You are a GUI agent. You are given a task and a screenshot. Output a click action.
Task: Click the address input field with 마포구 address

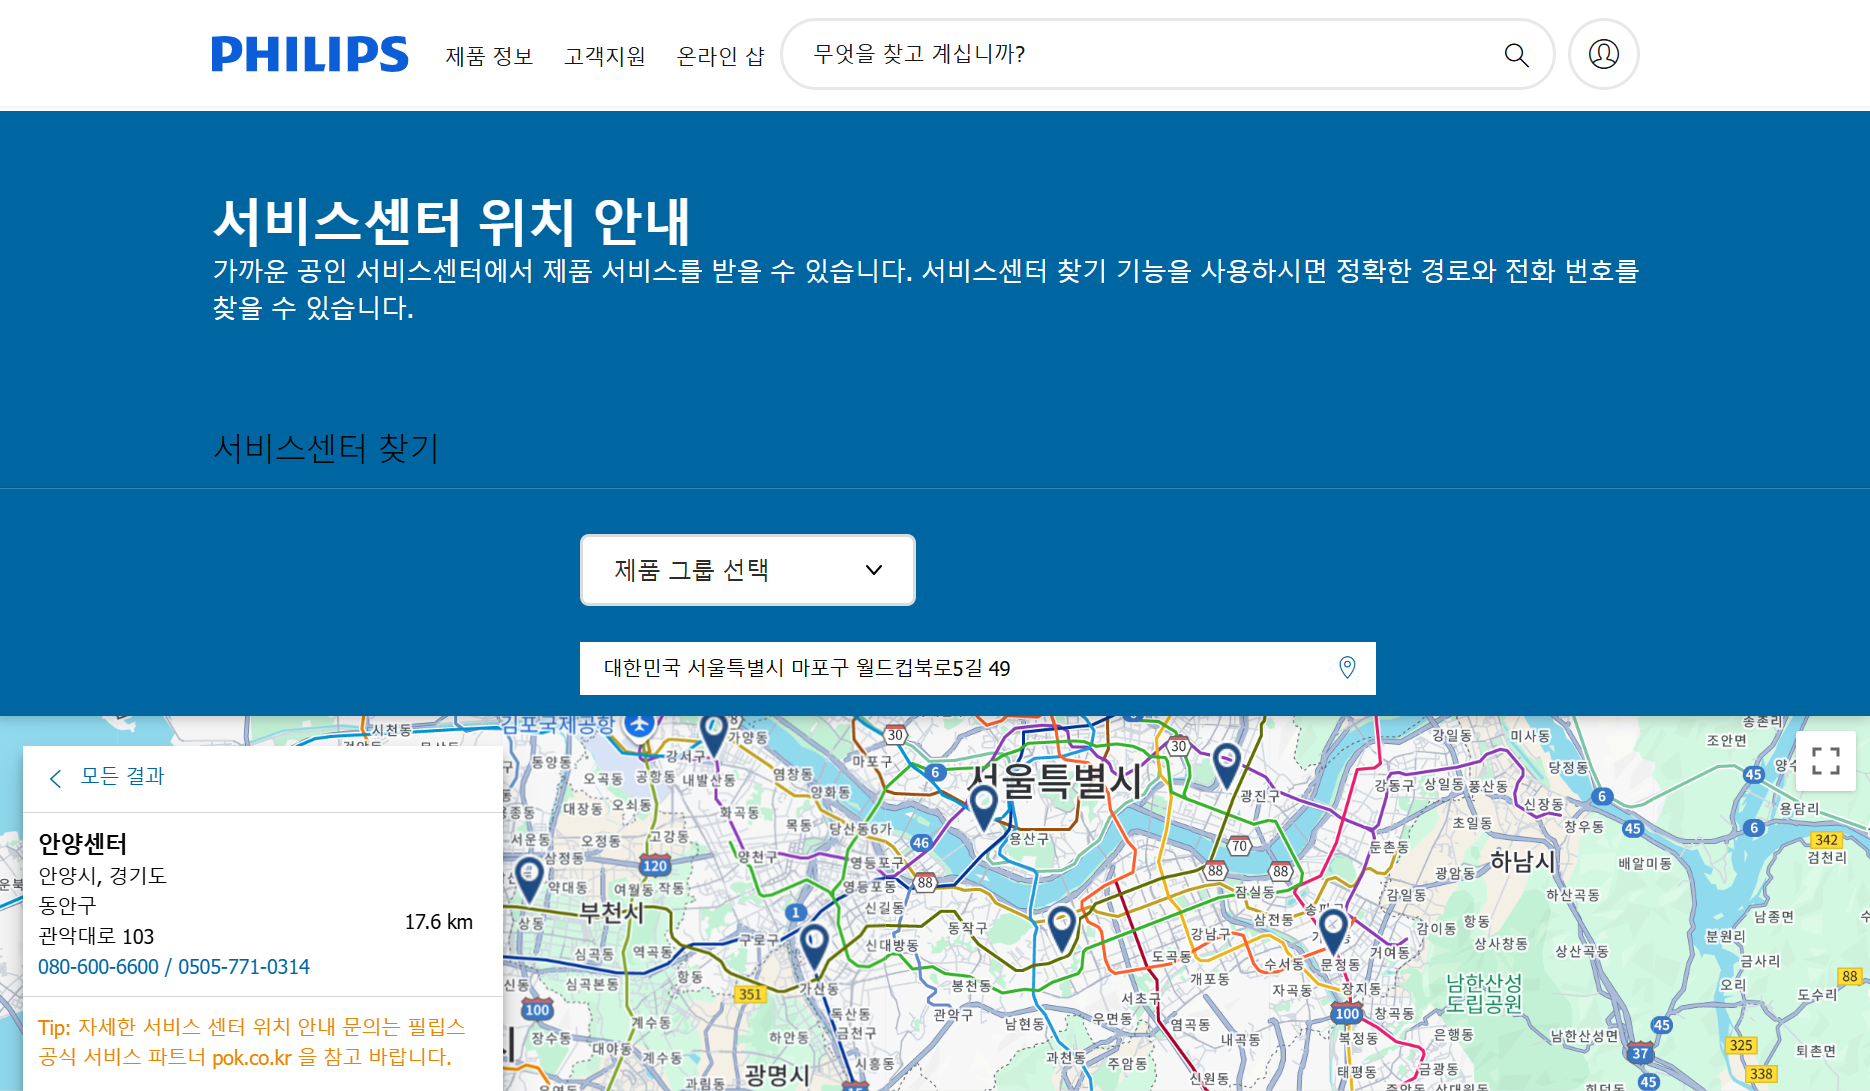[960, 668]
